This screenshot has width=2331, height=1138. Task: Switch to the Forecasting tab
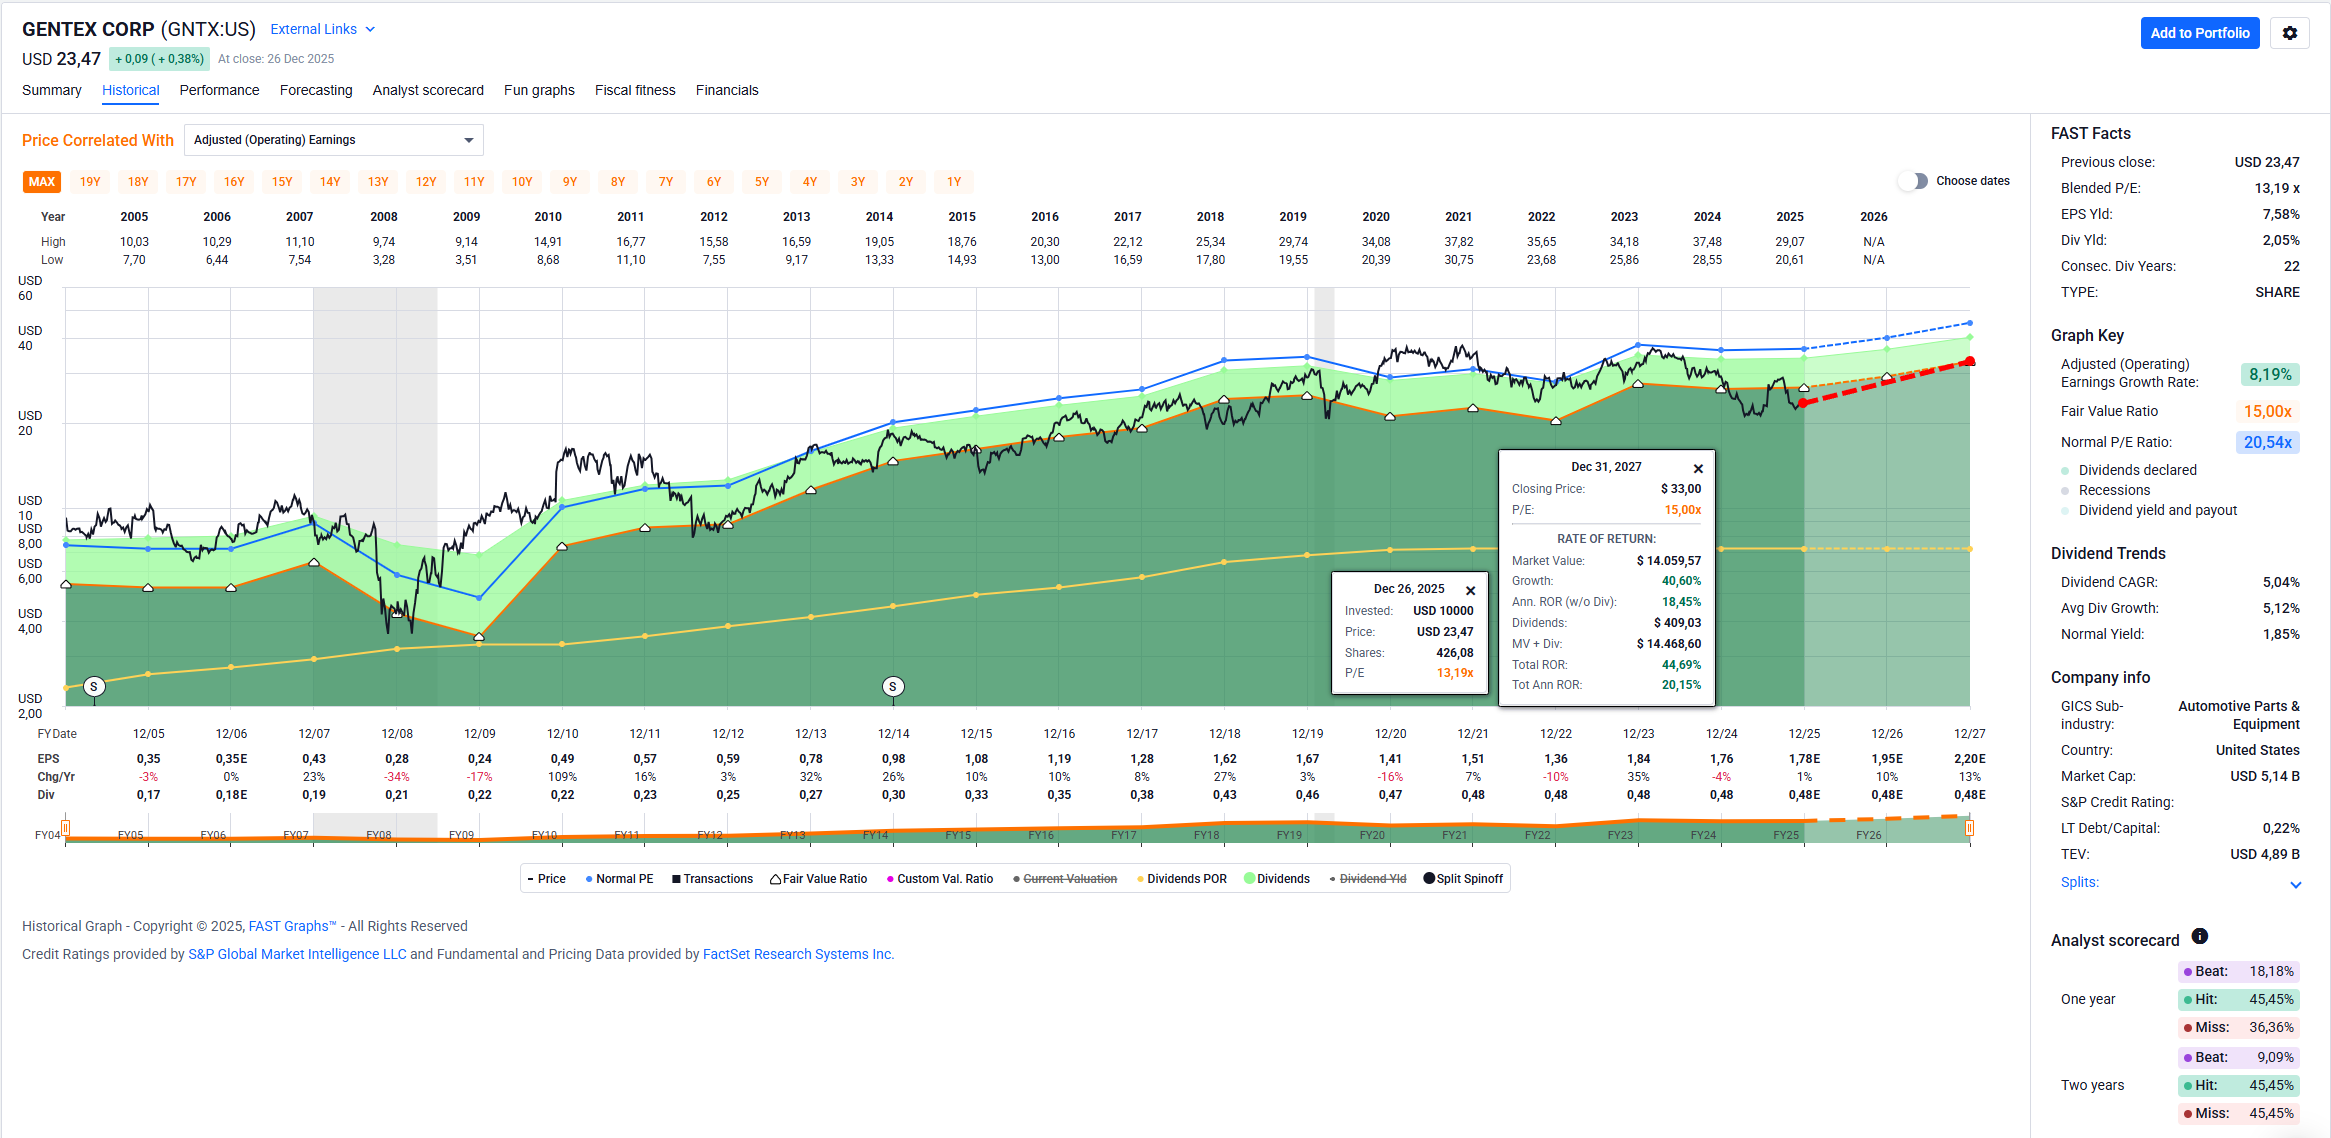click(316, 90)
